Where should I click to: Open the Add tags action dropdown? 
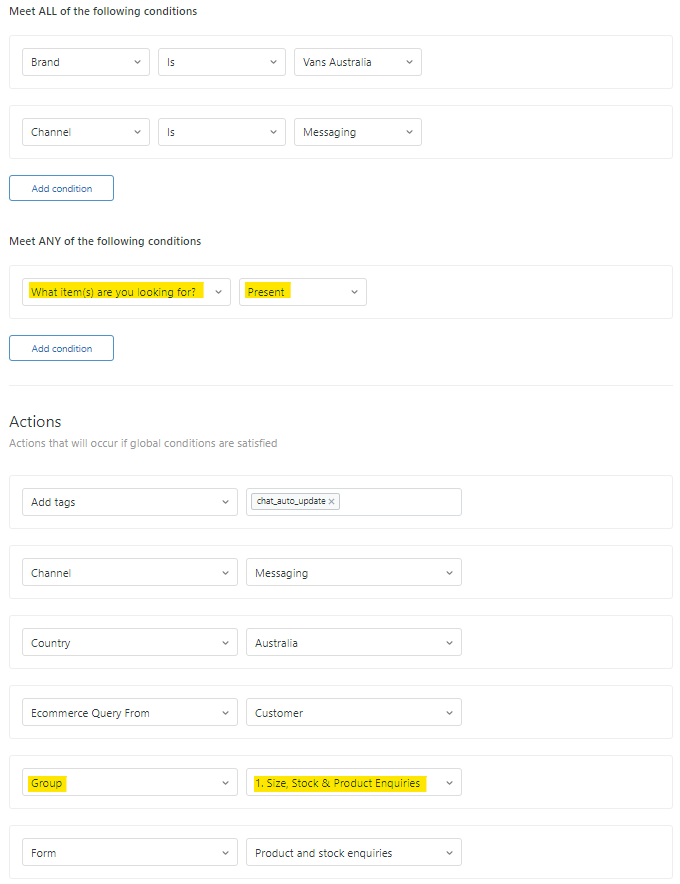[130, 502]
